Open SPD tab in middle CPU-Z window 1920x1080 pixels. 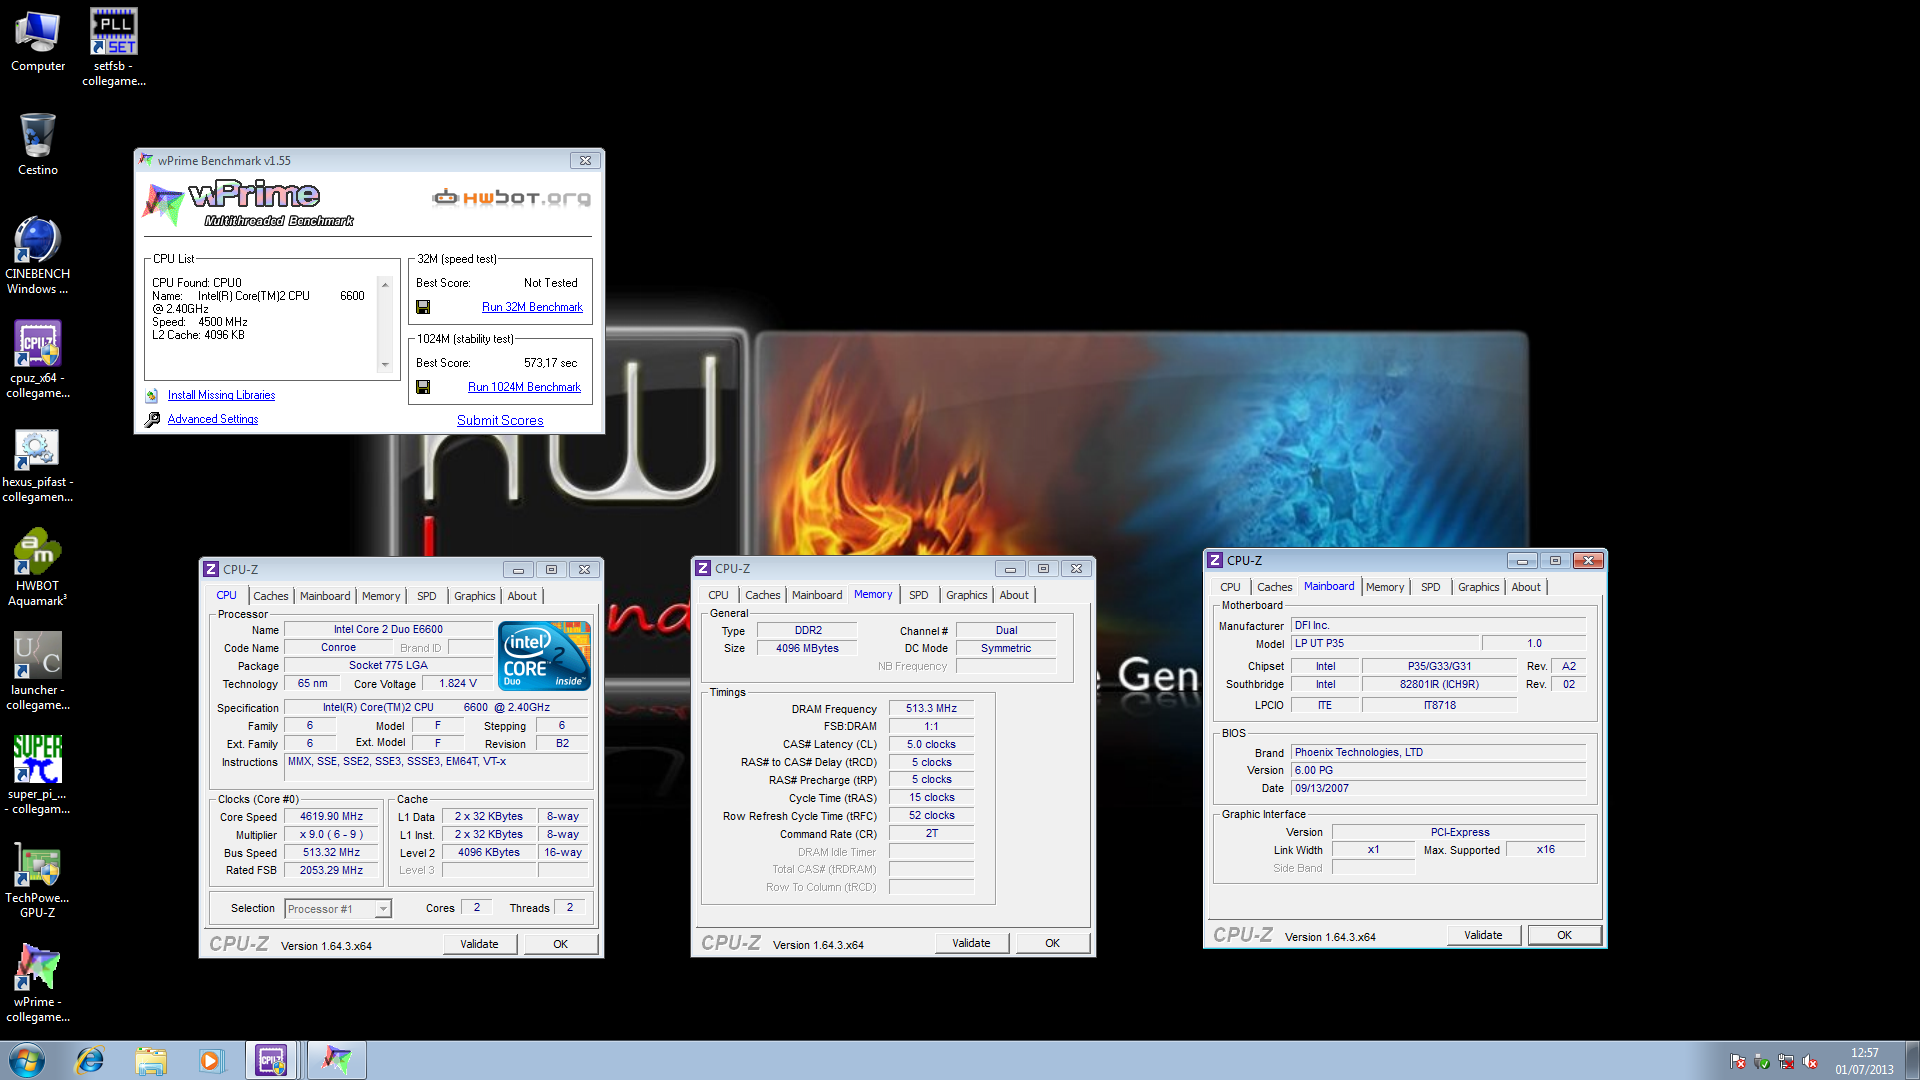point(918,595)
